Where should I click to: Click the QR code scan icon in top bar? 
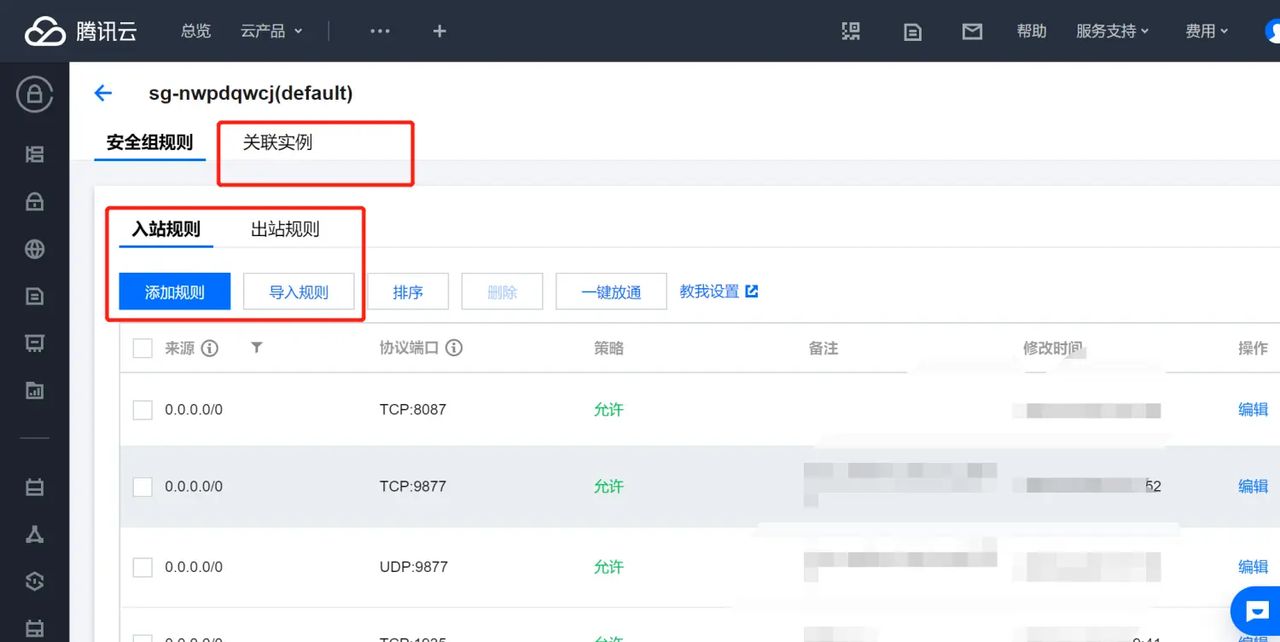851,31
